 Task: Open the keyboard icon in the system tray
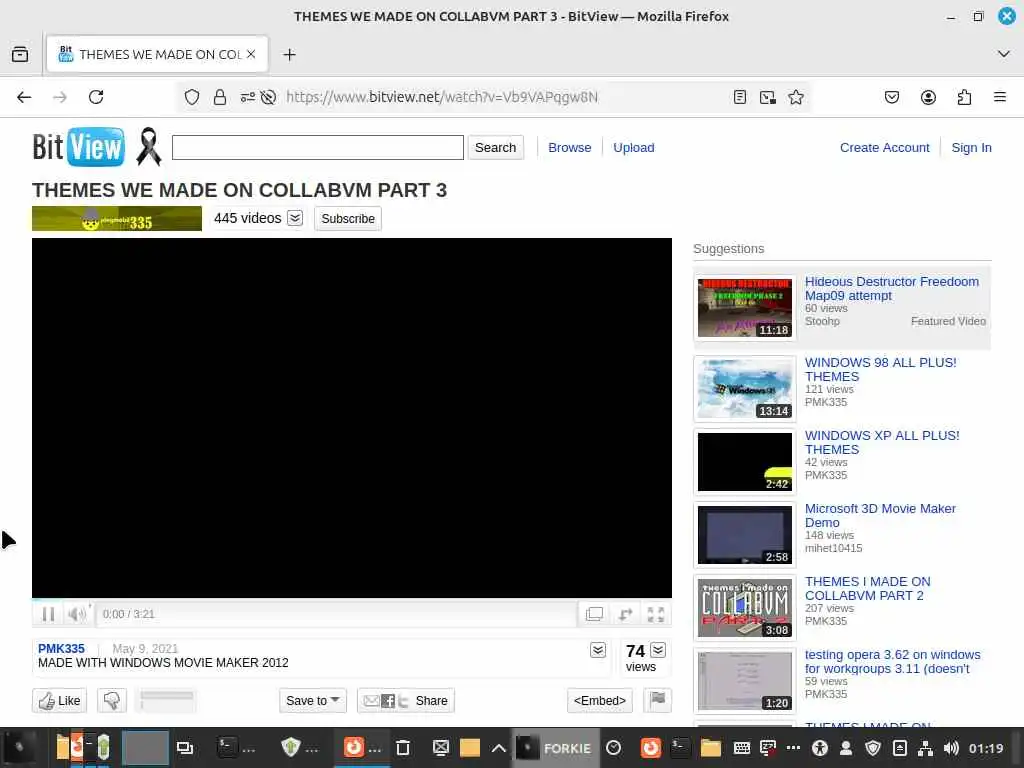741,748
